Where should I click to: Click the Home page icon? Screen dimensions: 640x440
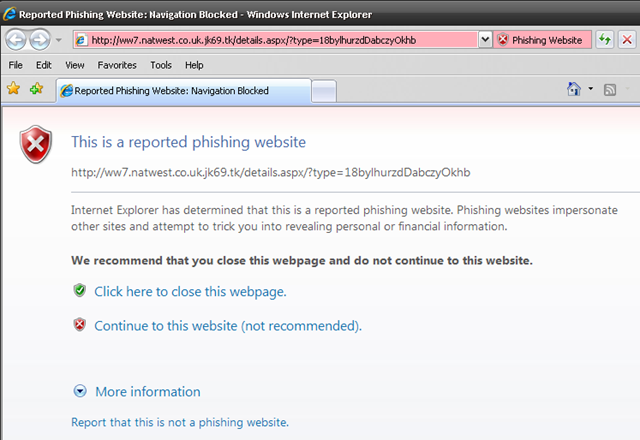click(574, 89)
